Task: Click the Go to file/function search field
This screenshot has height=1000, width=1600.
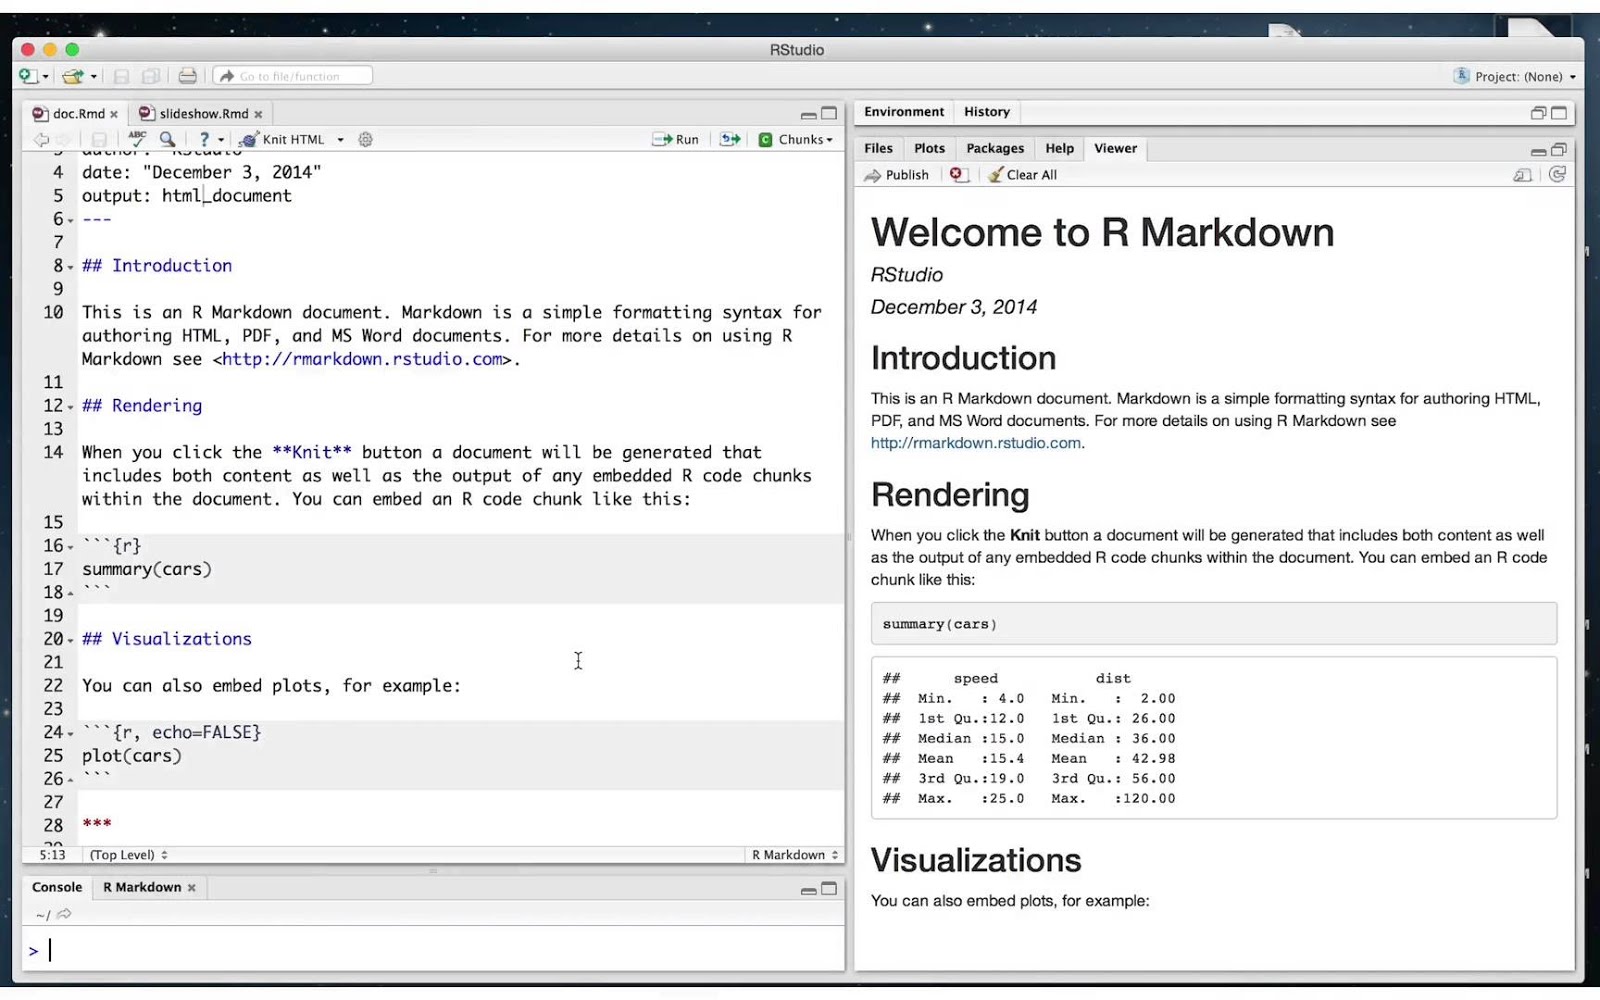Action: (x=292, y=75)
